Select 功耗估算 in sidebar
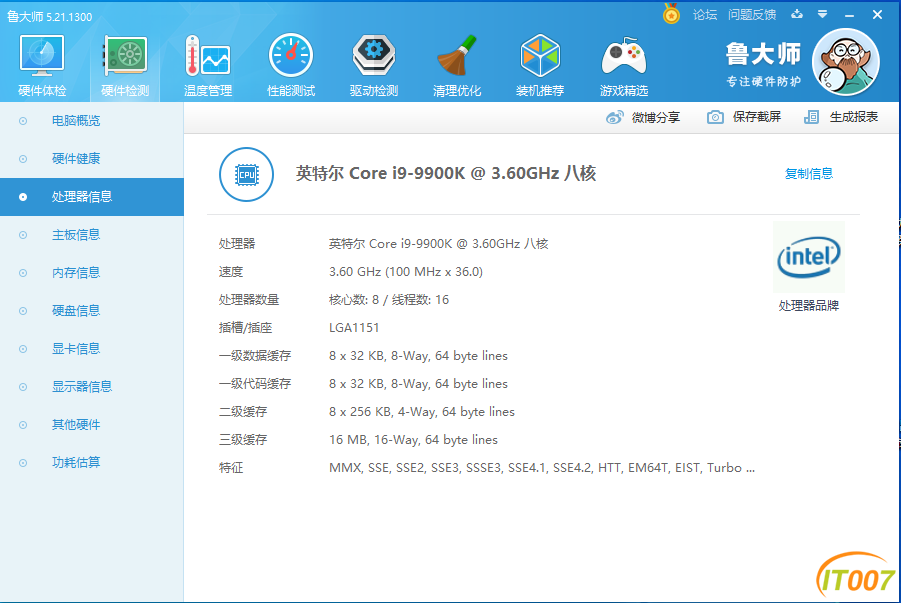Image resolution: width=901 pixels, height=603 pixels. tap(92, 462)
